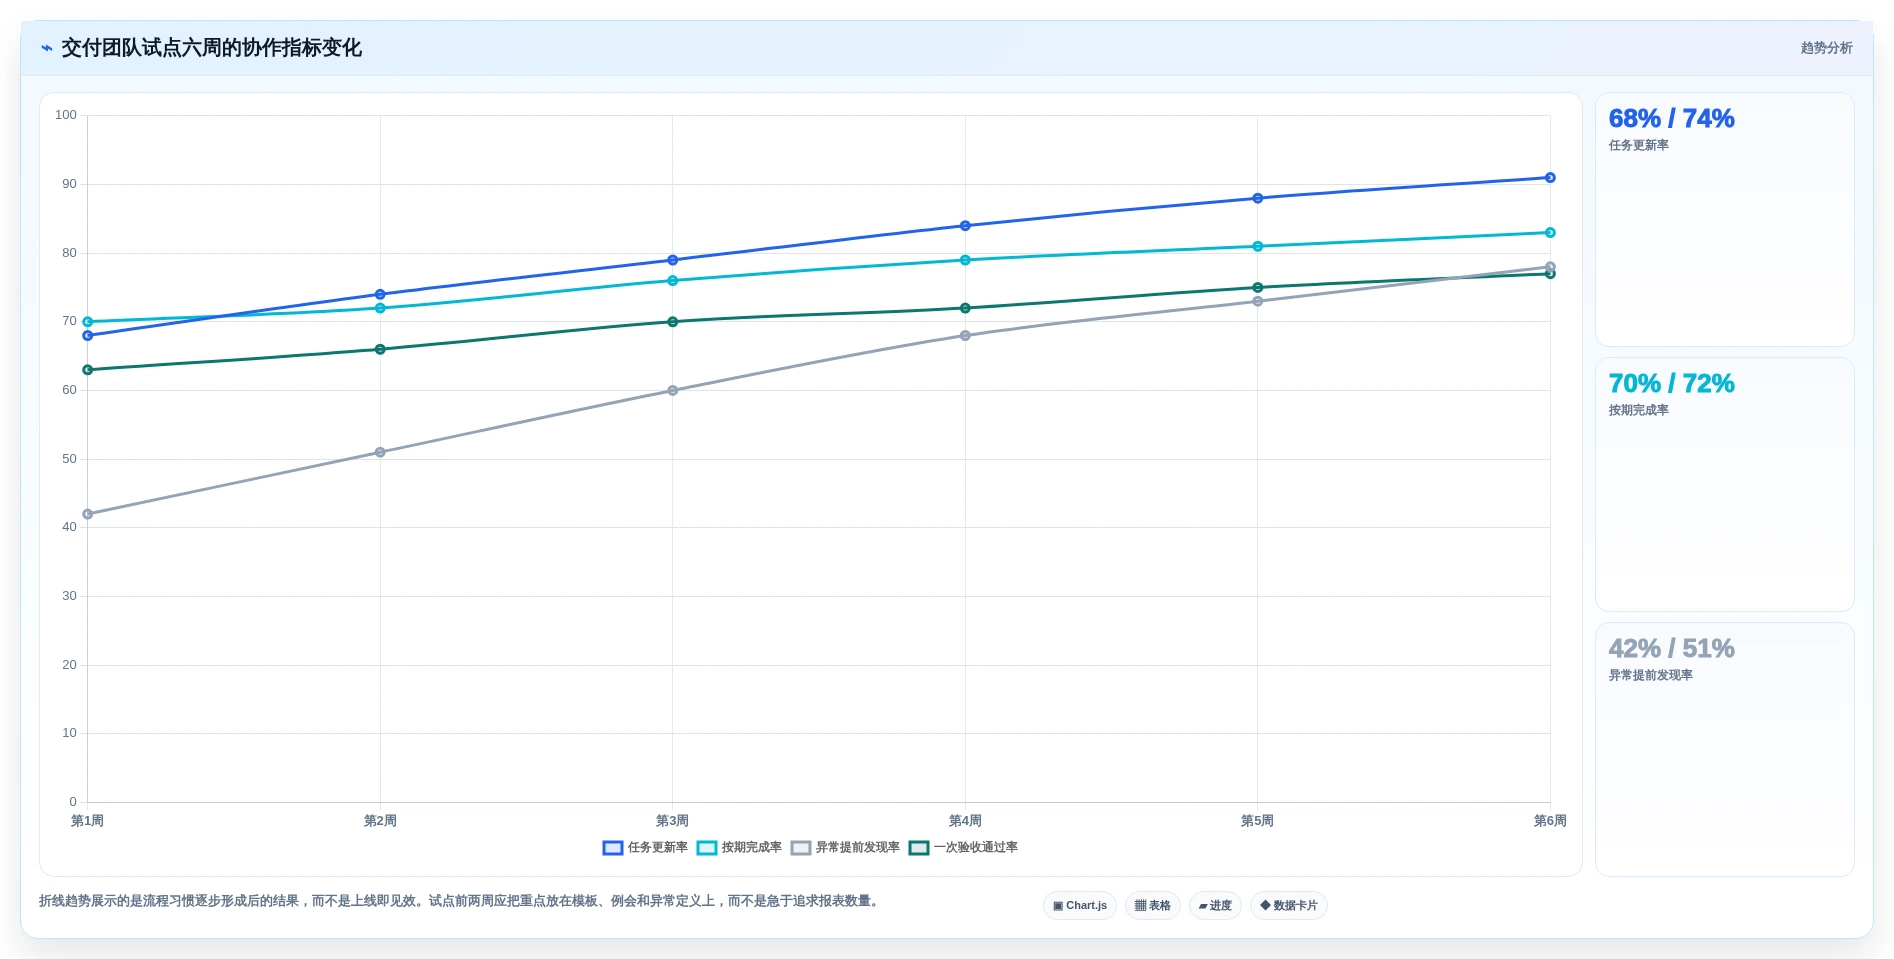Click the 表格 tag chip

click(1153, 906)
